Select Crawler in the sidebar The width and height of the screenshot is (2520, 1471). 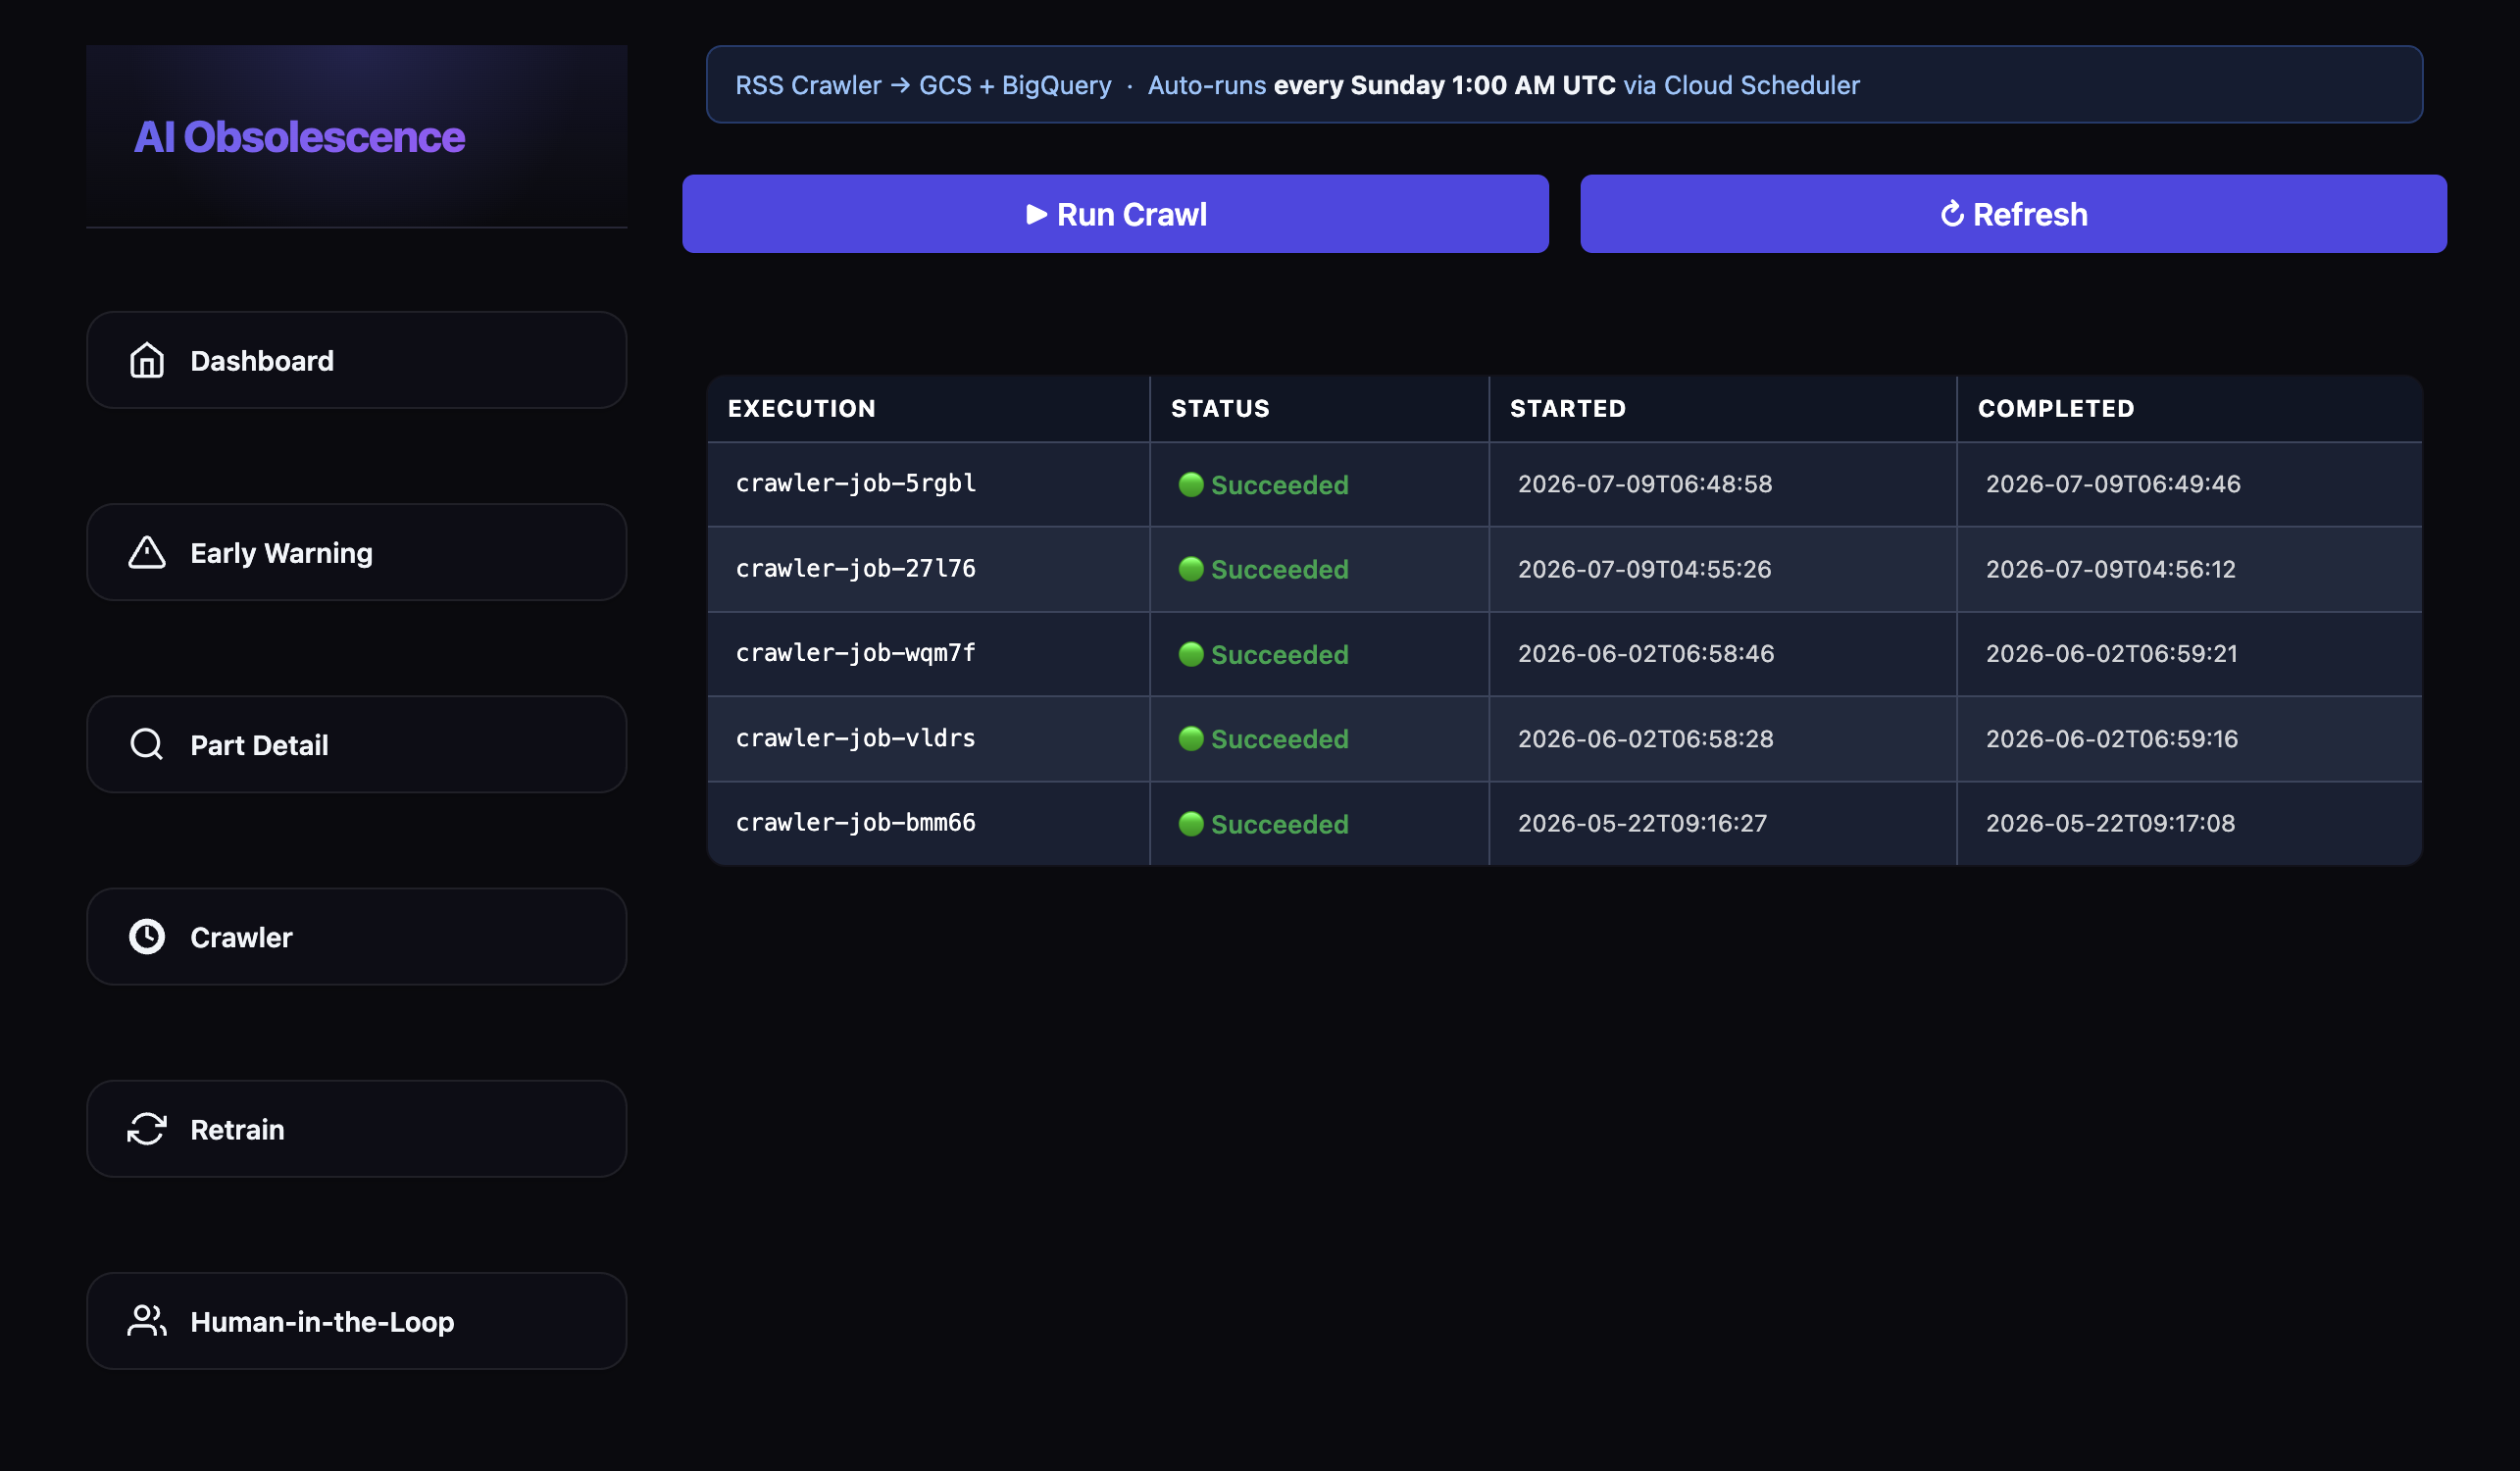click(357, 936)
